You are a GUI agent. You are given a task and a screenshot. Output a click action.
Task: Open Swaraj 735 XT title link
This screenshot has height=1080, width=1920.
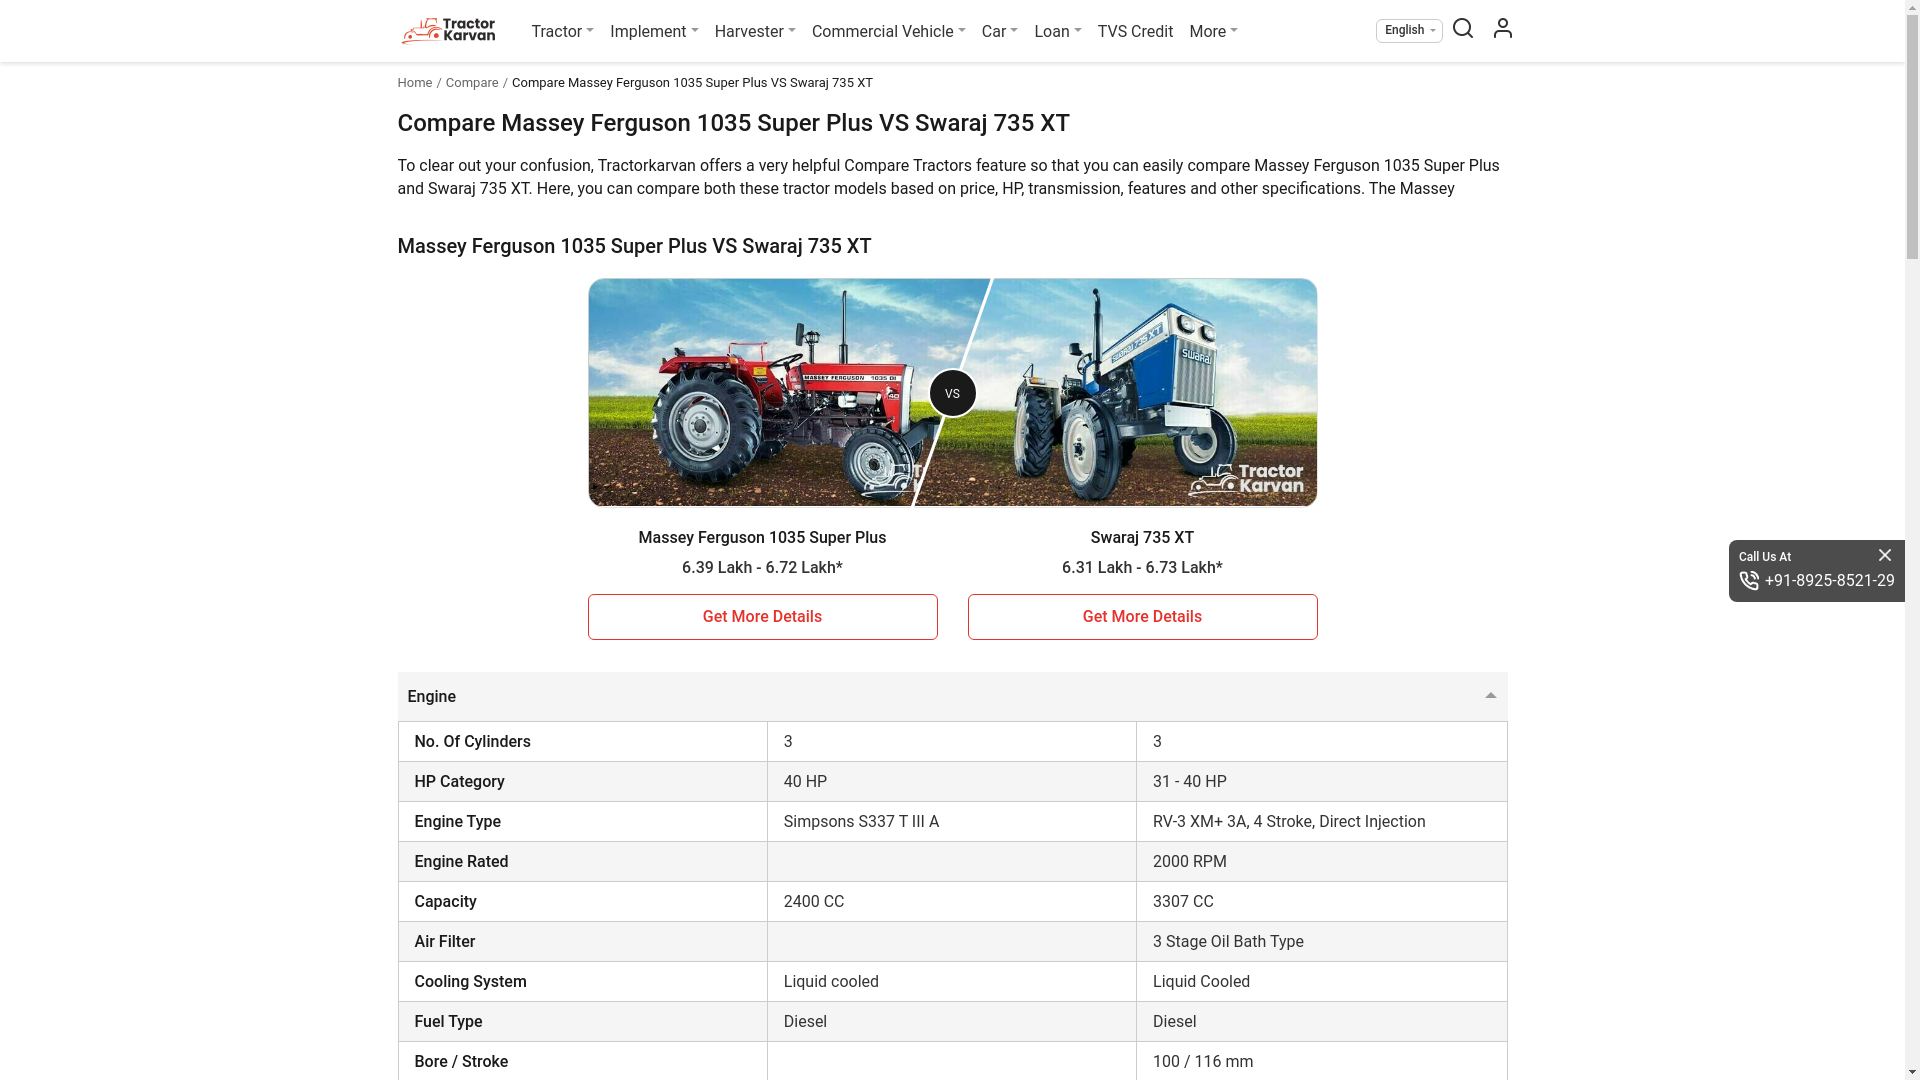tap(1142, 538)
